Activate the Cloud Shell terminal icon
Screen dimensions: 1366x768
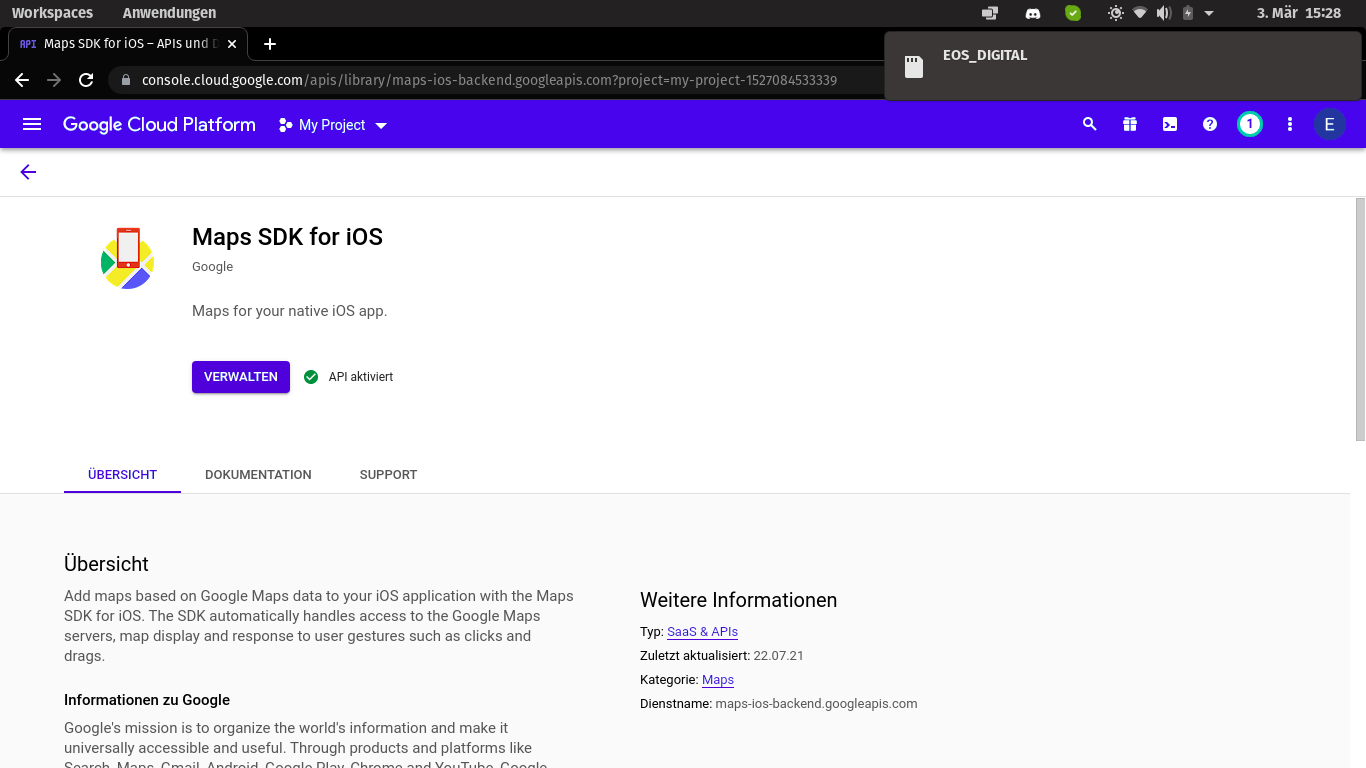coord(1170,124)
